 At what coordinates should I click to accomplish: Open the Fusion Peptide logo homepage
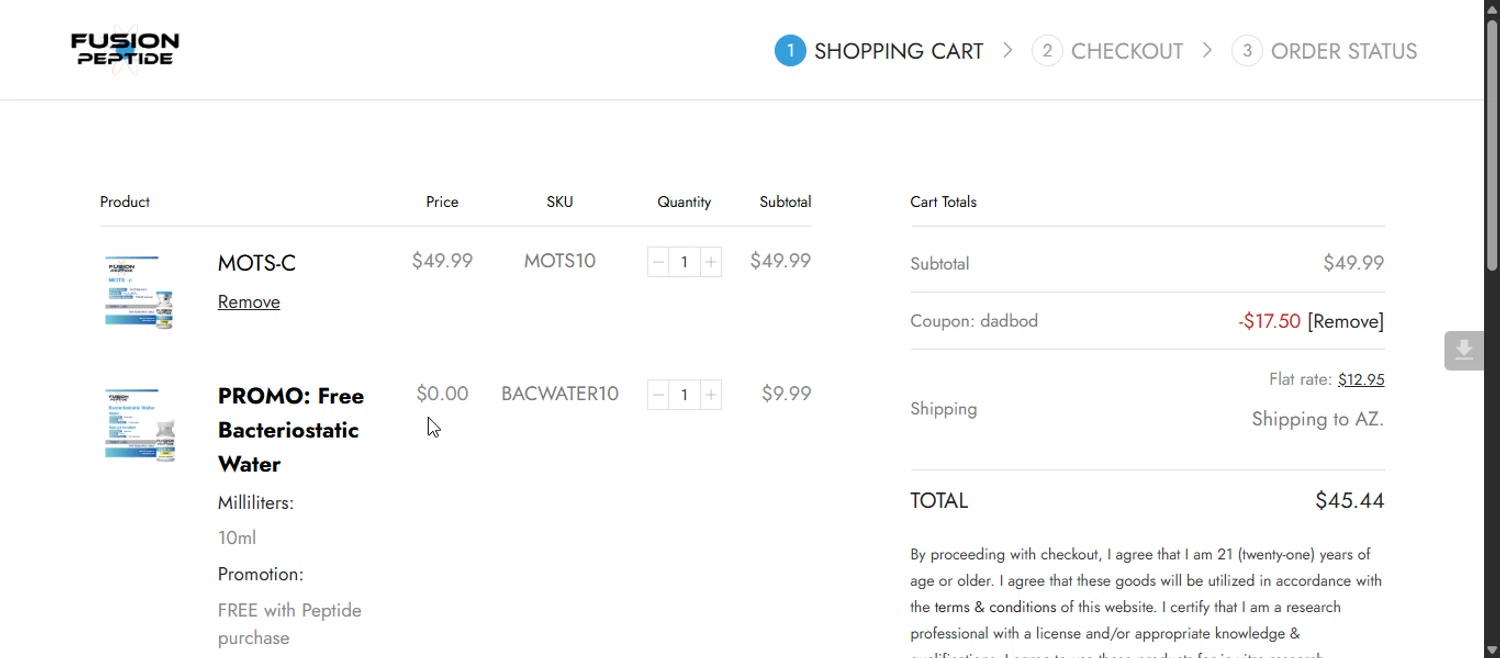click(125, 49)
